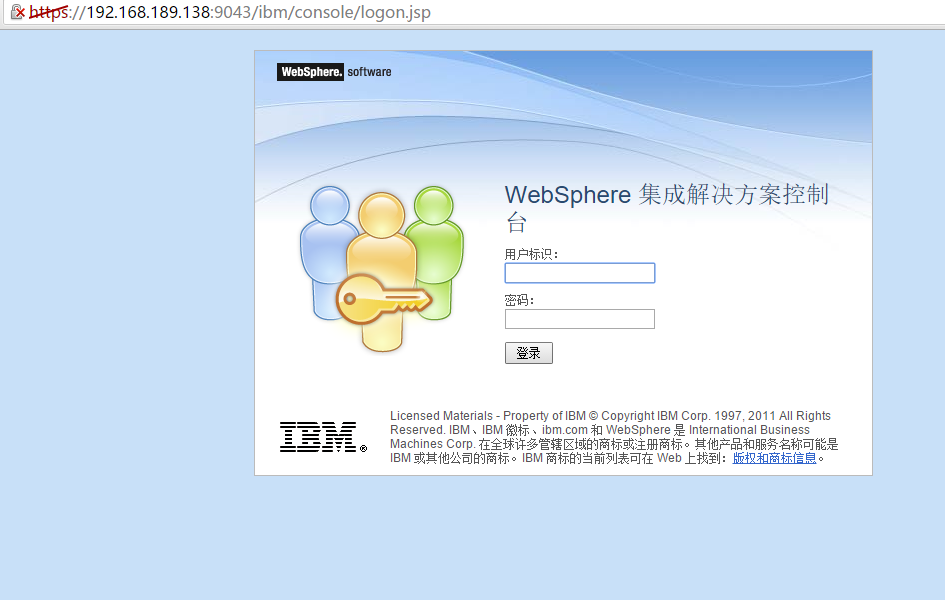Click the IBM logo

click(323, 437)
